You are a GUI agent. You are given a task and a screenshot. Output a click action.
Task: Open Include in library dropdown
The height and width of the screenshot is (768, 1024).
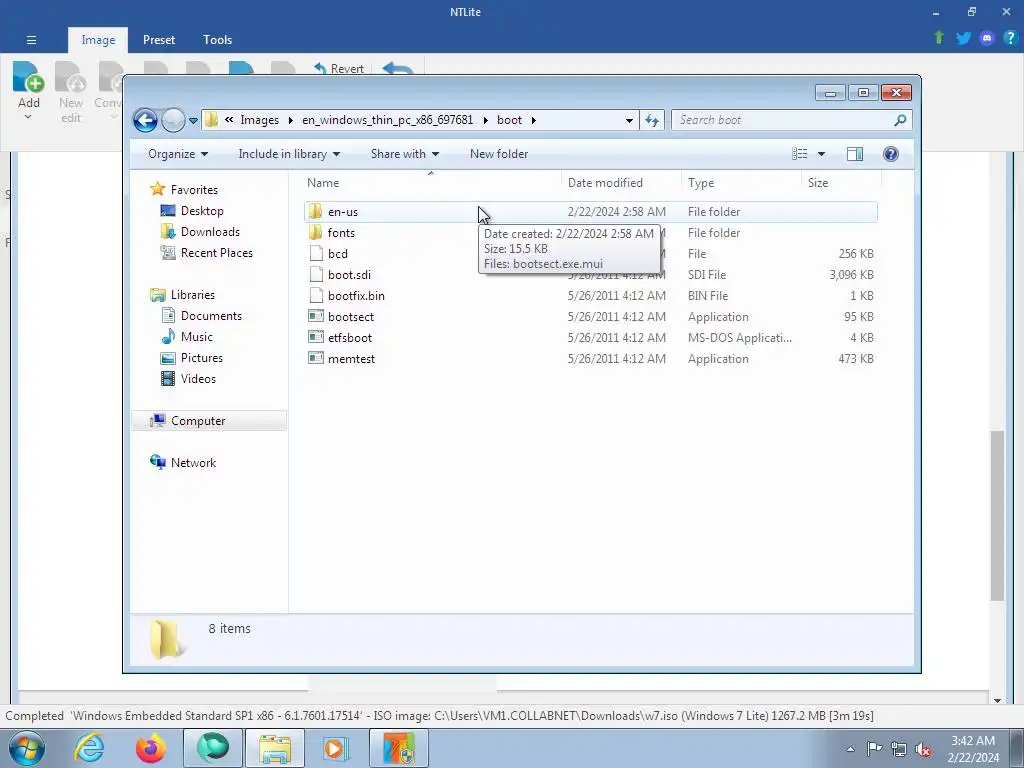(289, 154)
